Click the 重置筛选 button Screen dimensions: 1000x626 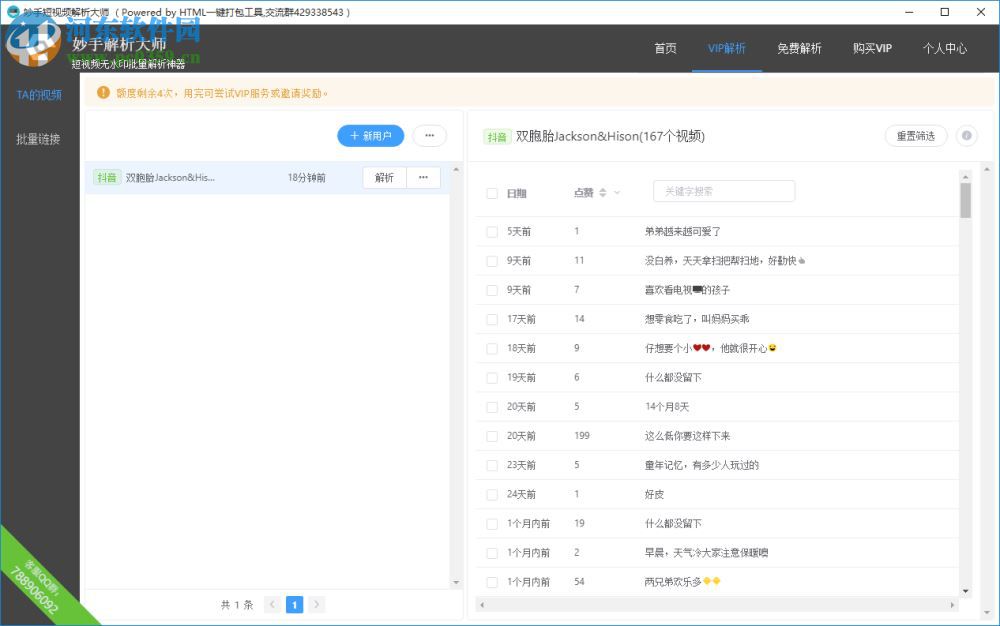pyautogui.click(x=915, y=136)
